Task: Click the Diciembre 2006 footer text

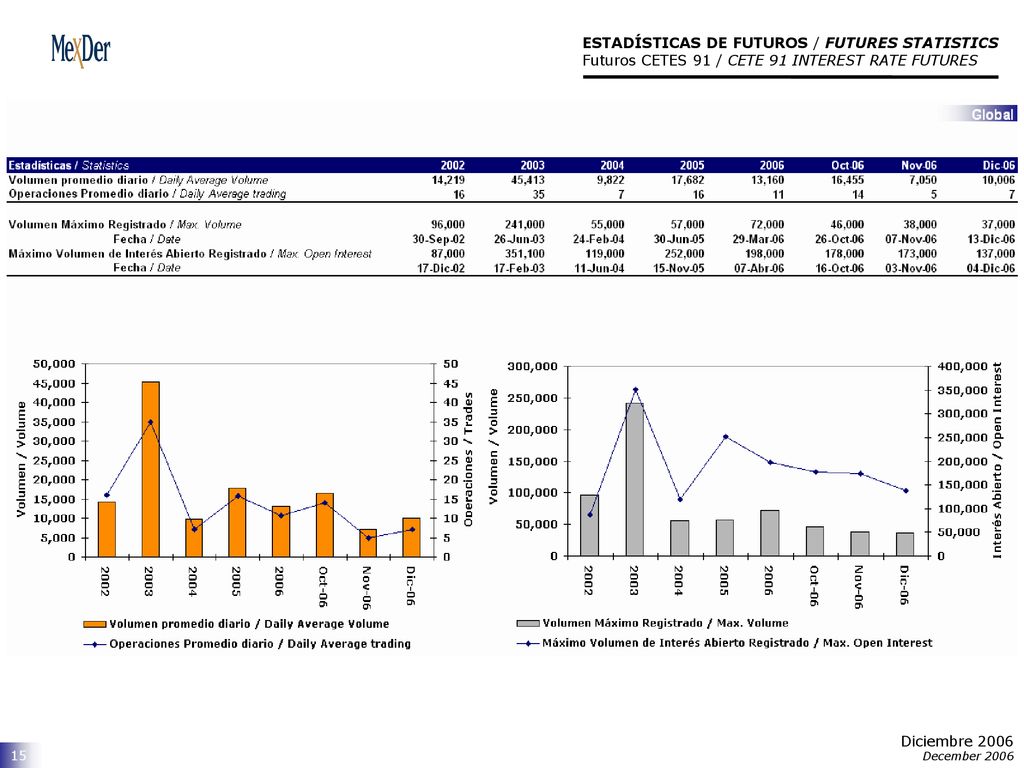Action: point(957,741)
